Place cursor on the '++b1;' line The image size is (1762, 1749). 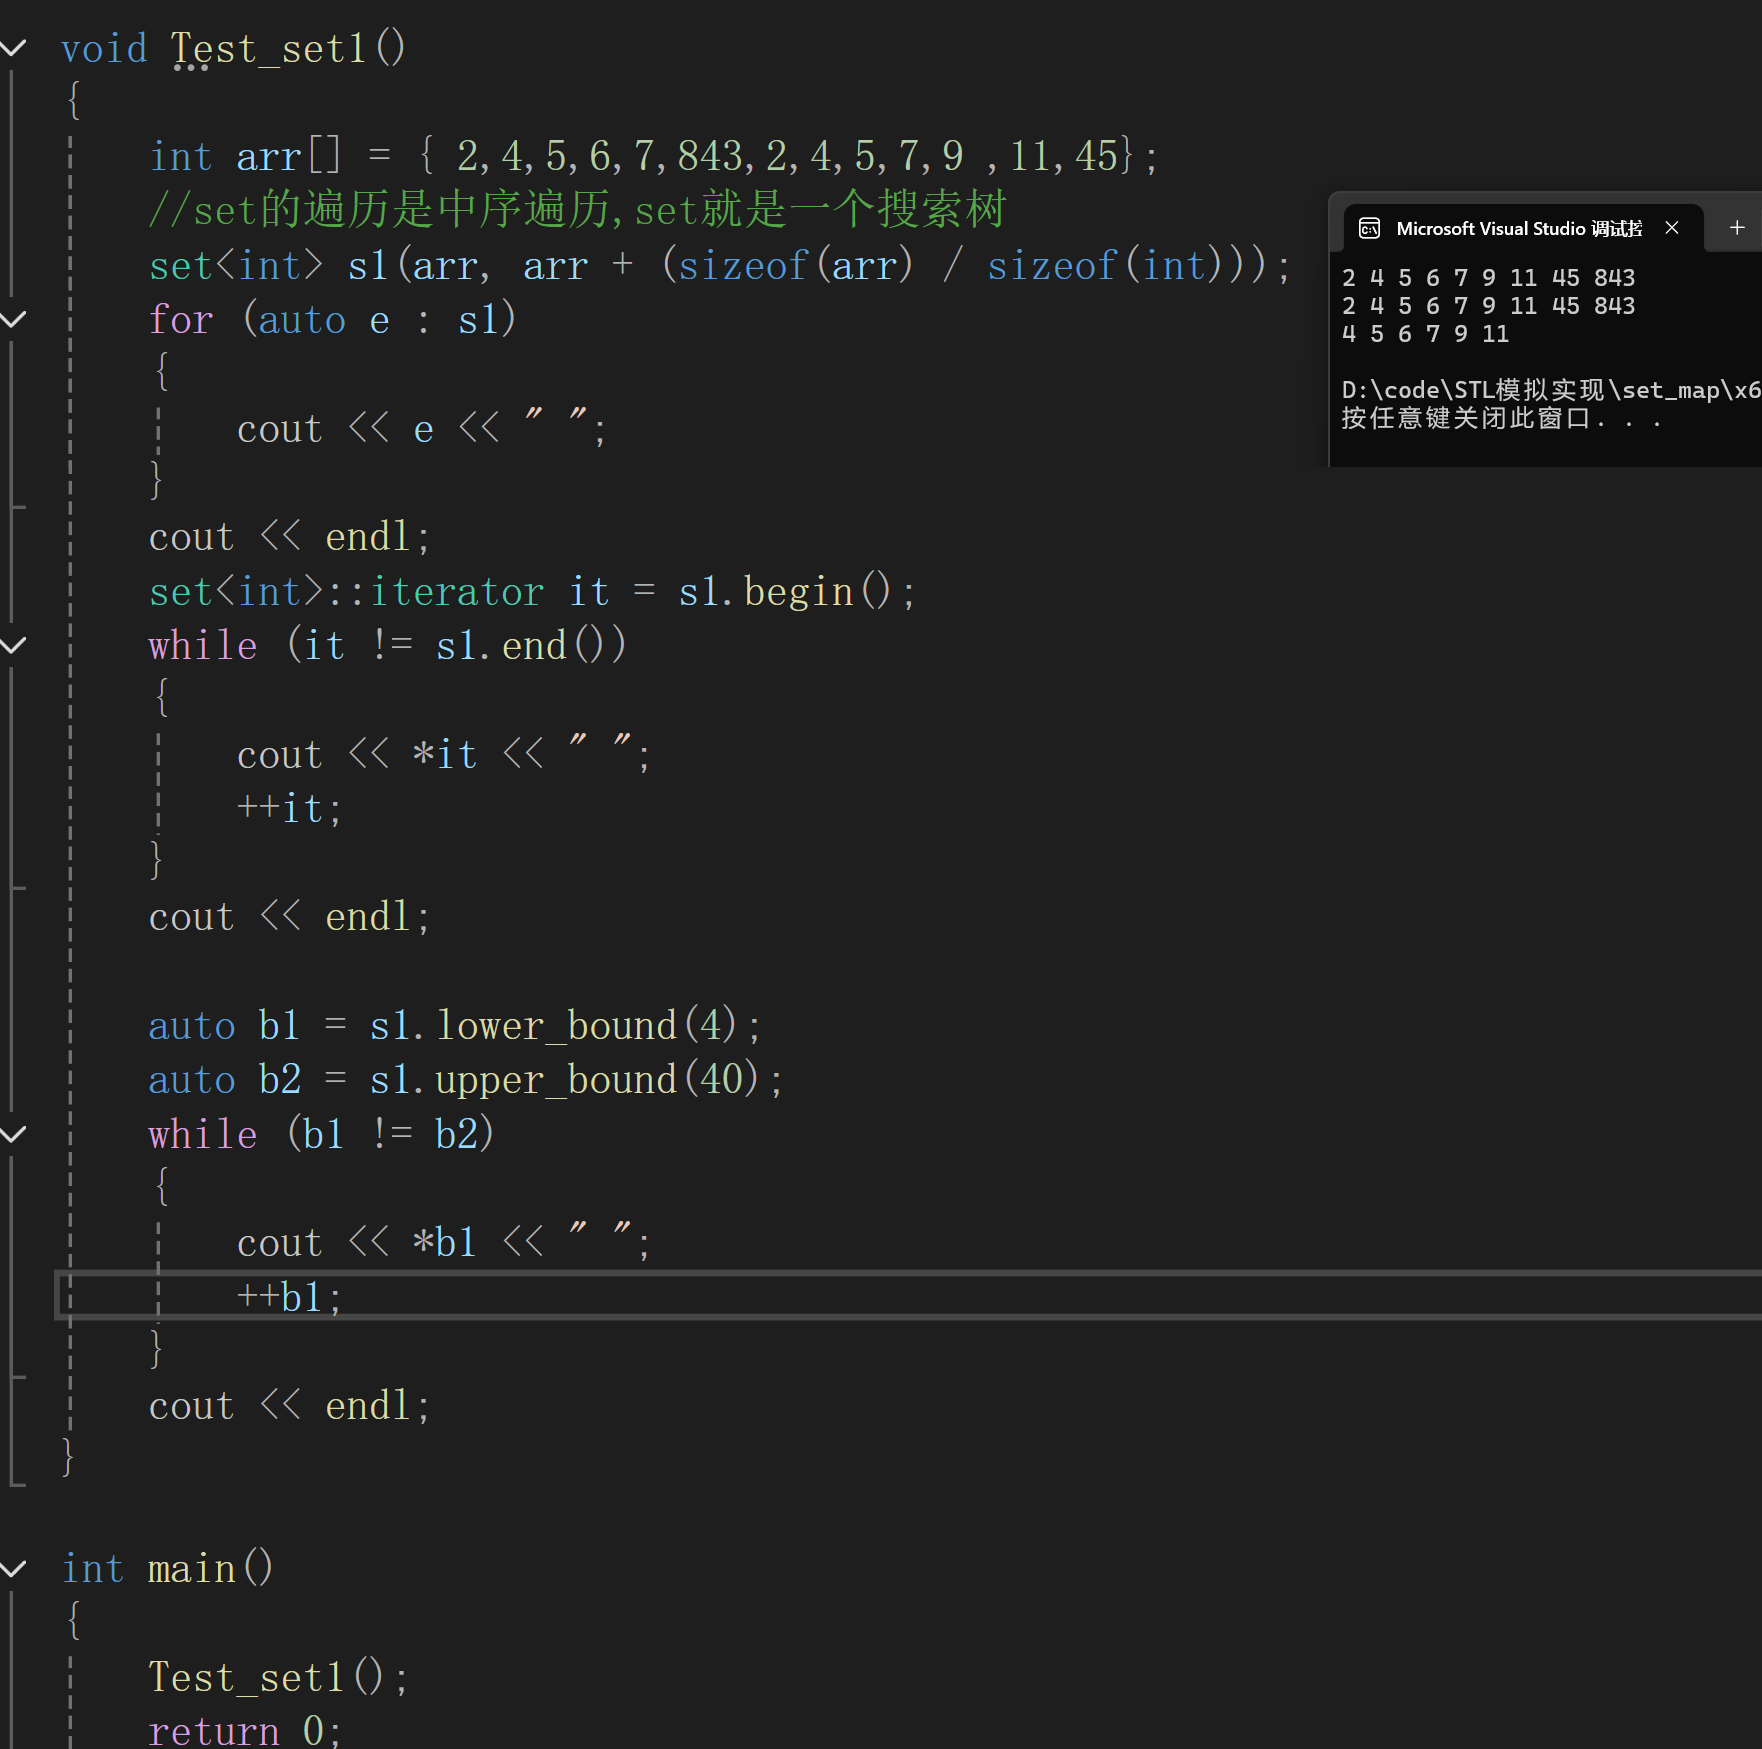click(289, 1297)
